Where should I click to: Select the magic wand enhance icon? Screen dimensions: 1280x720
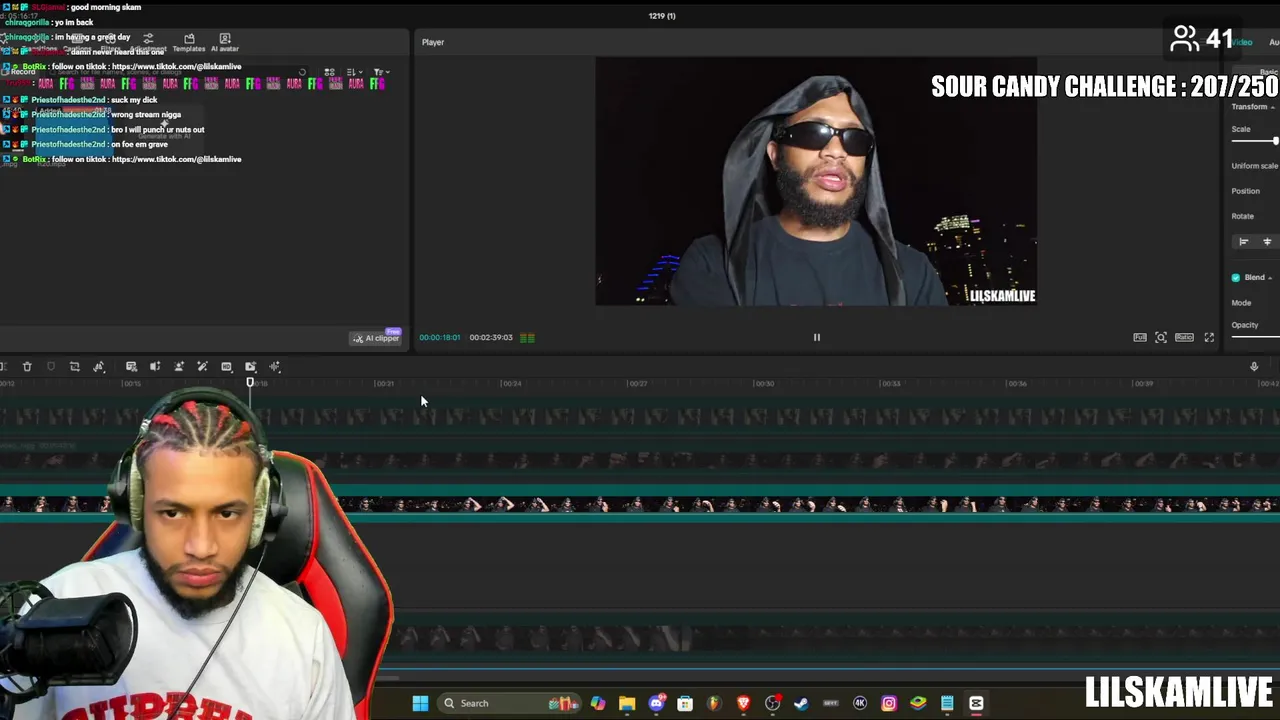[202, 367]
